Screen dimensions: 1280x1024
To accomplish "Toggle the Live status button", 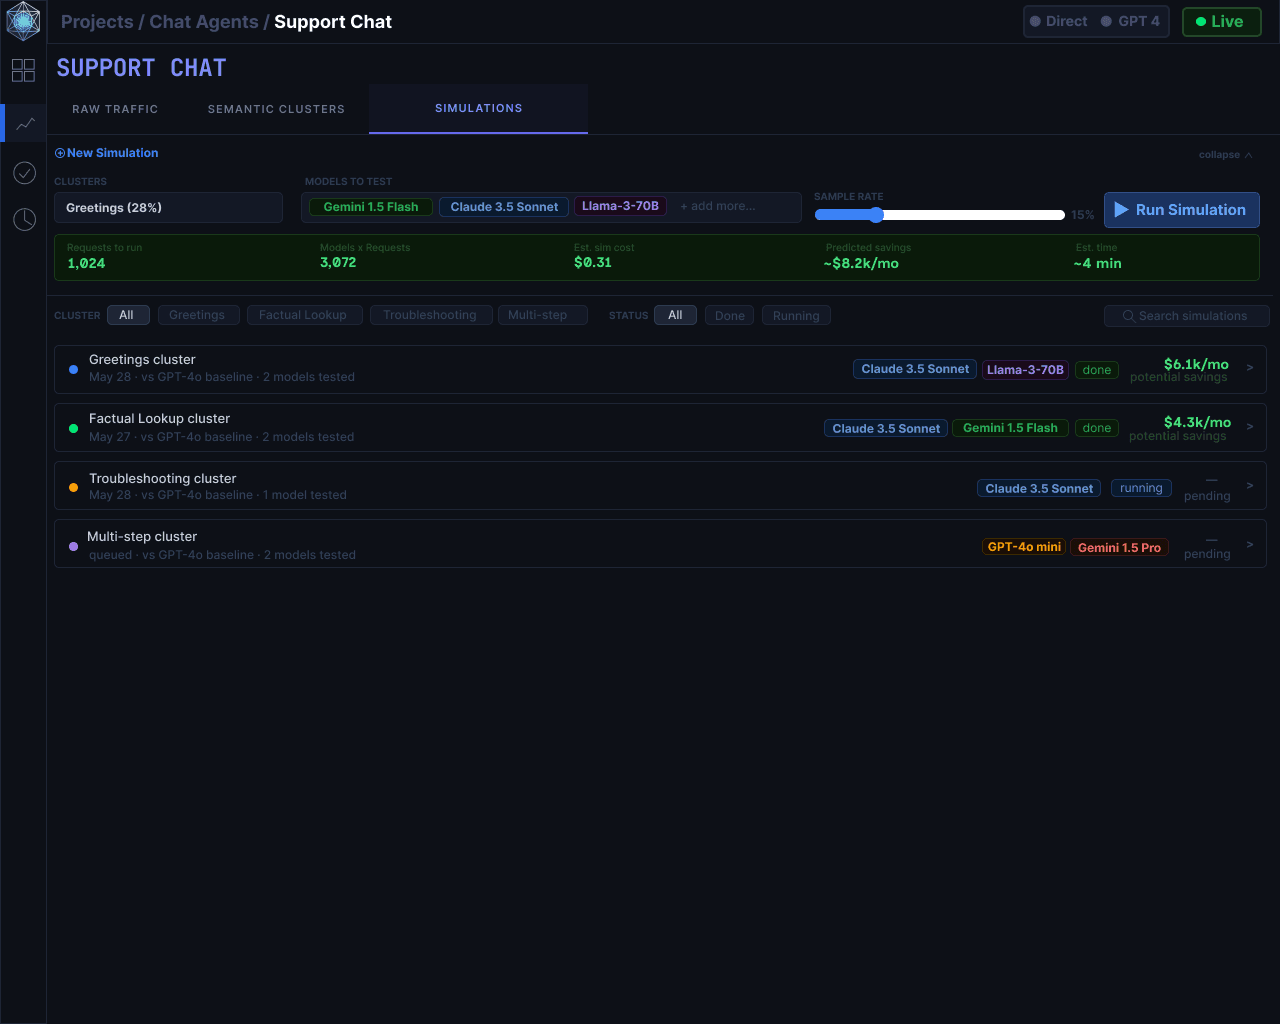I will coord(1222,21).
